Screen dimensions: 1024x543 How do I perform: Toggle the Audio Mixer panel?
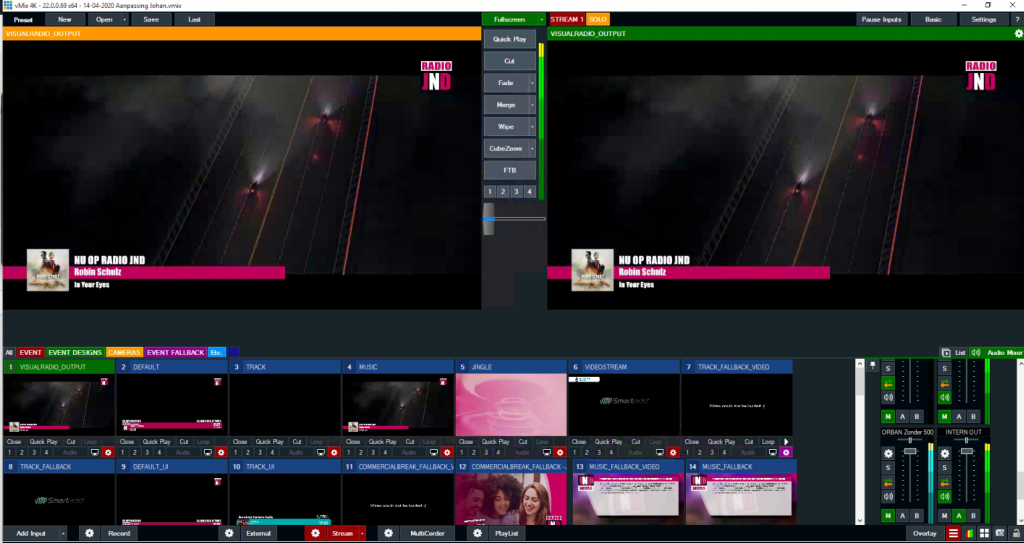pyautogui.click(x=996, y=352)
